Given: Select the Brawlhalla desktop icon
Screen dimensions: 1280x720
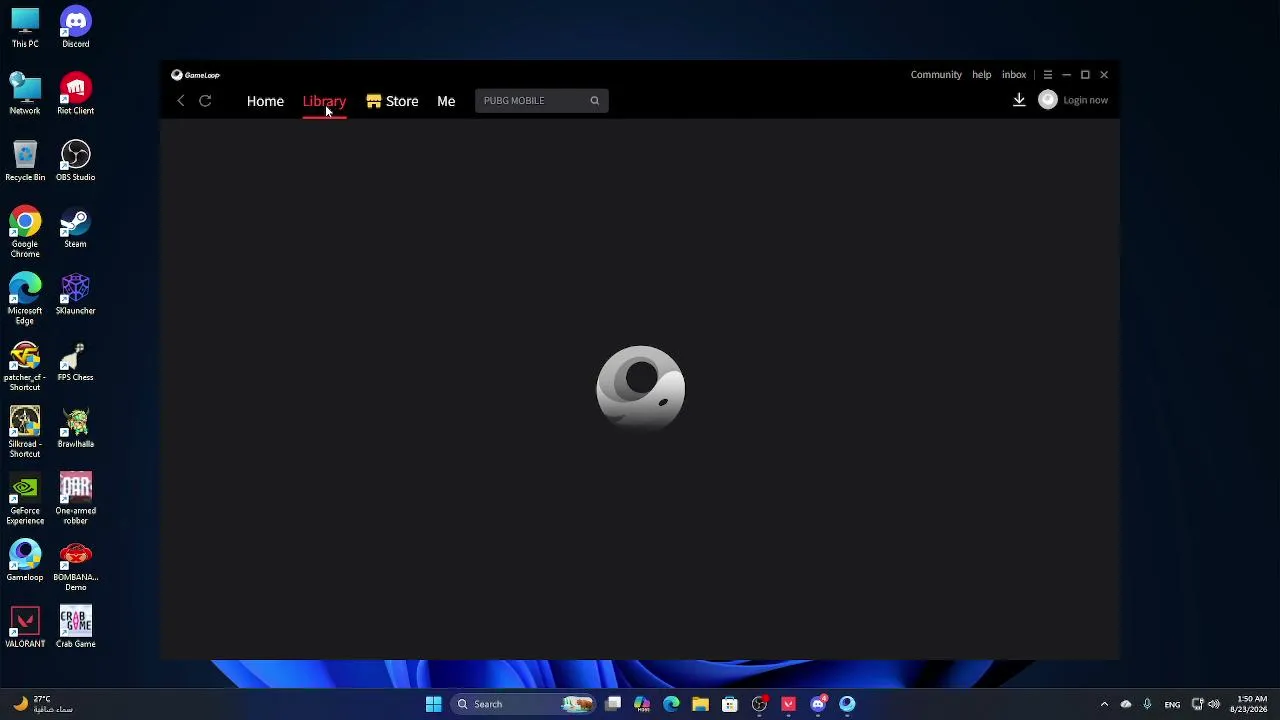Looking at the screenshot, I should tap(75, 428).
